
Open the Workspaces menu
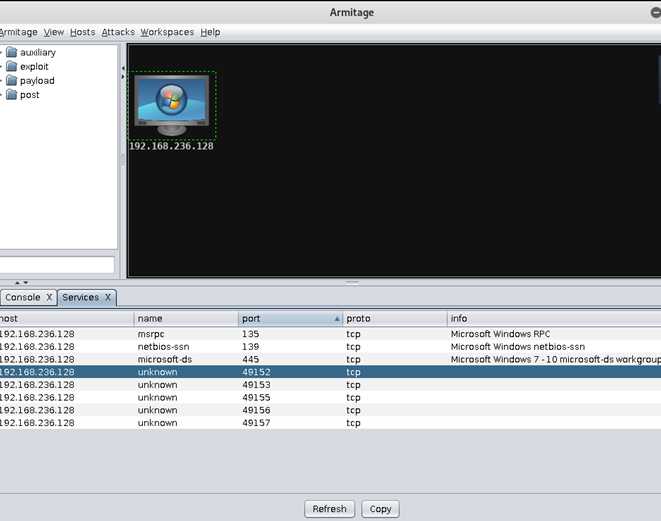coord(167,32)
